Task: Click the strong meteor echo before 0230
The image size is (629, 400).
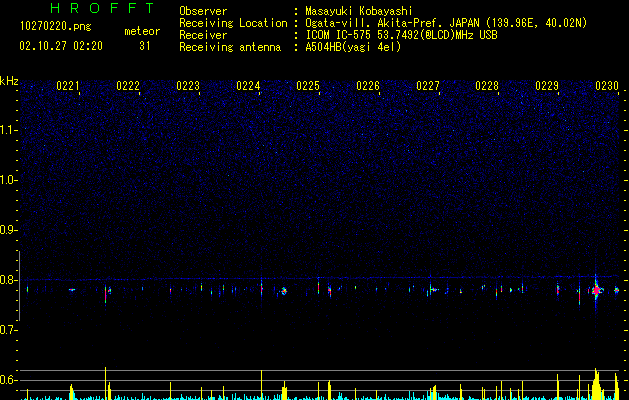Action: click(x=596, y=290)
